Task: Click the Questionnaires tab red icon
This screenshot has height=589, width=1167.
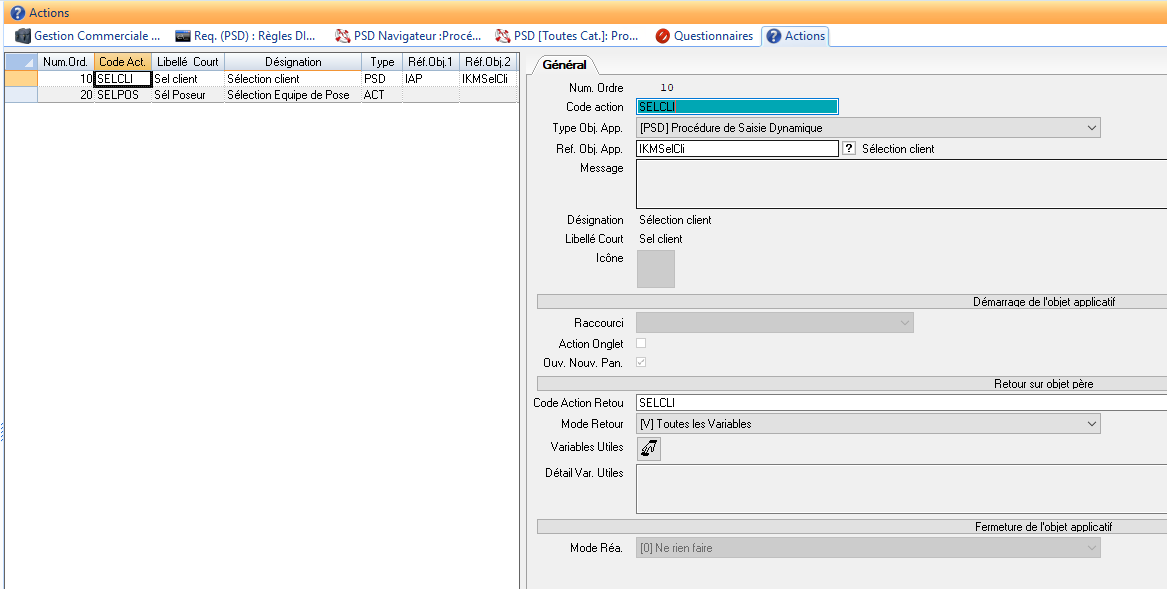Action: click(662, 36)
